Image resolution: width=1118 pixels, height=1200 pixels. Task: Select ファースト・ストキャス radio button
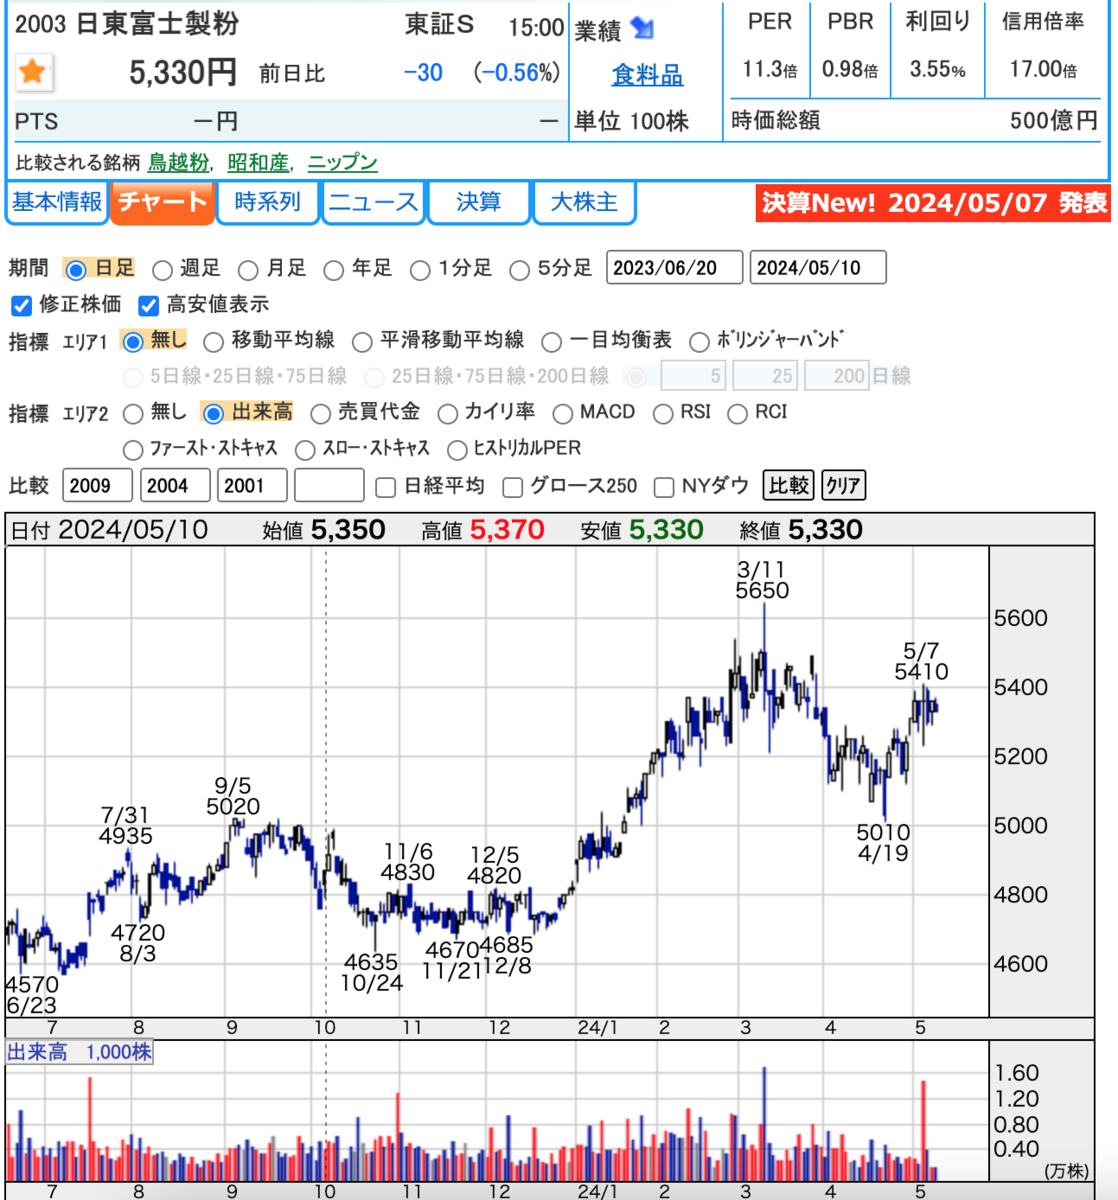point(133,450)
